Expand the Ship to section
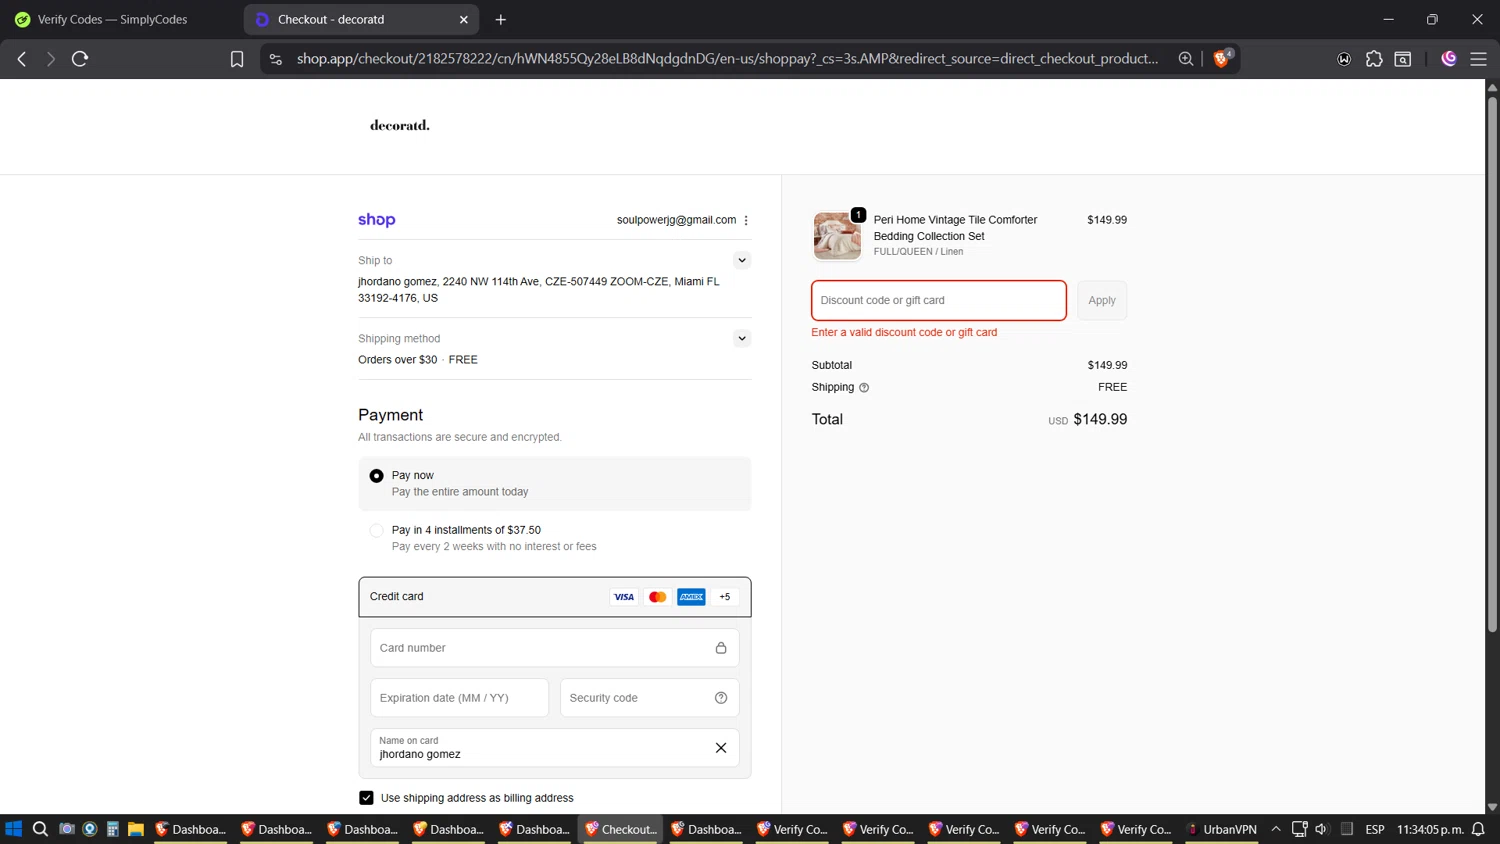This screenshot has height=844, width=1500. (742, 260)
